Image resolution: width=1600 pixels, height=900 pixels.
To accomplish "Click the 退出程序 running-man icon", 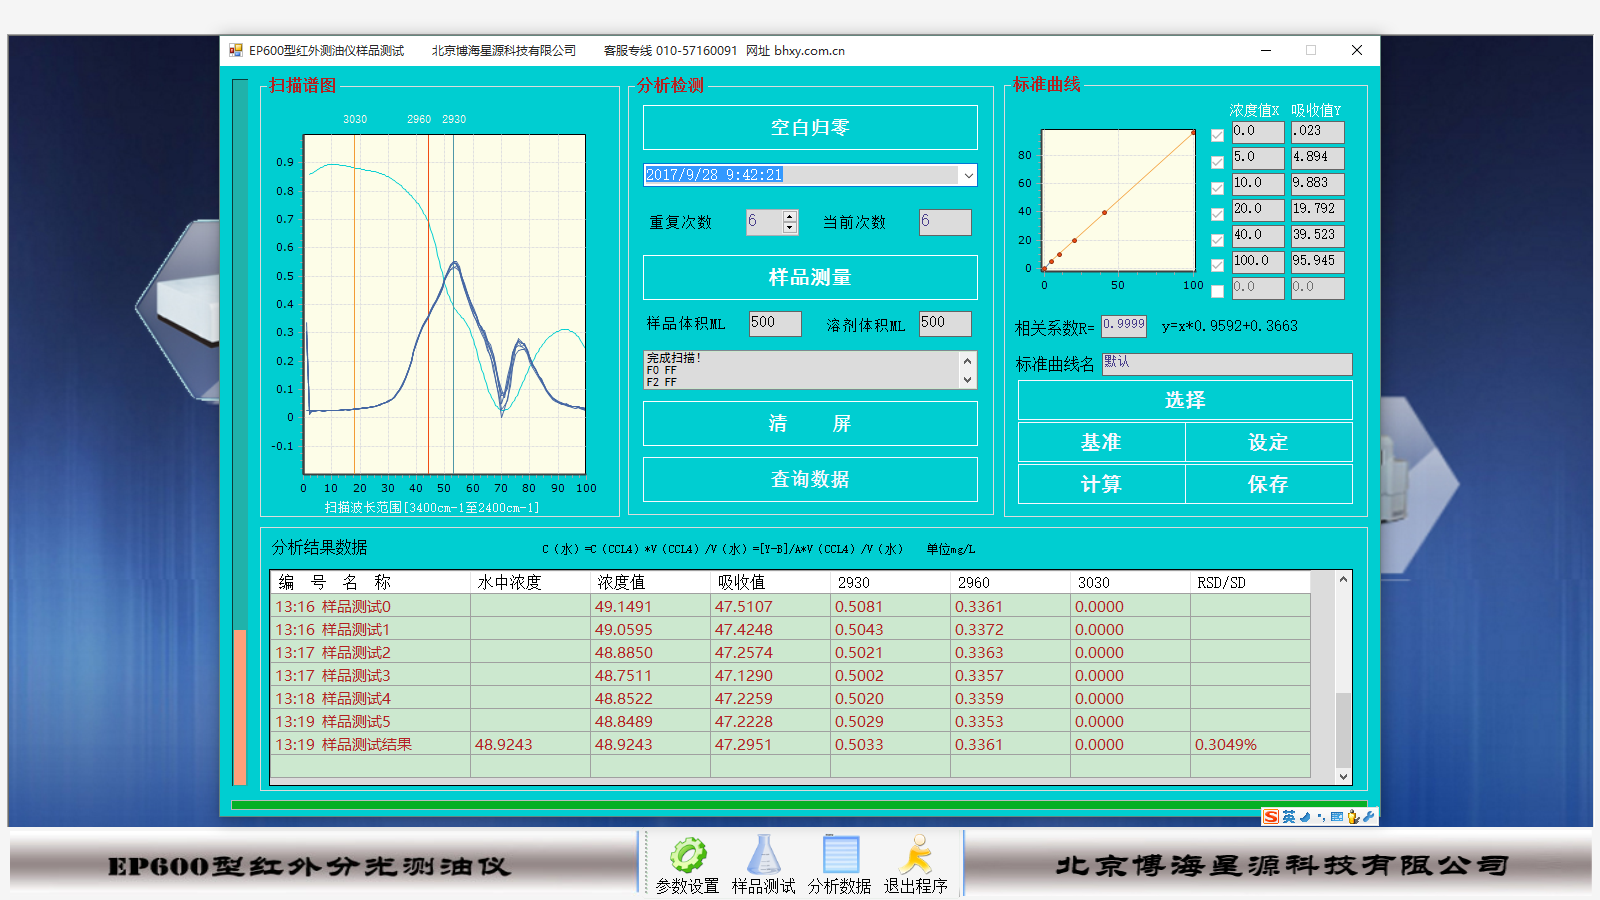I will click(915, 857).
